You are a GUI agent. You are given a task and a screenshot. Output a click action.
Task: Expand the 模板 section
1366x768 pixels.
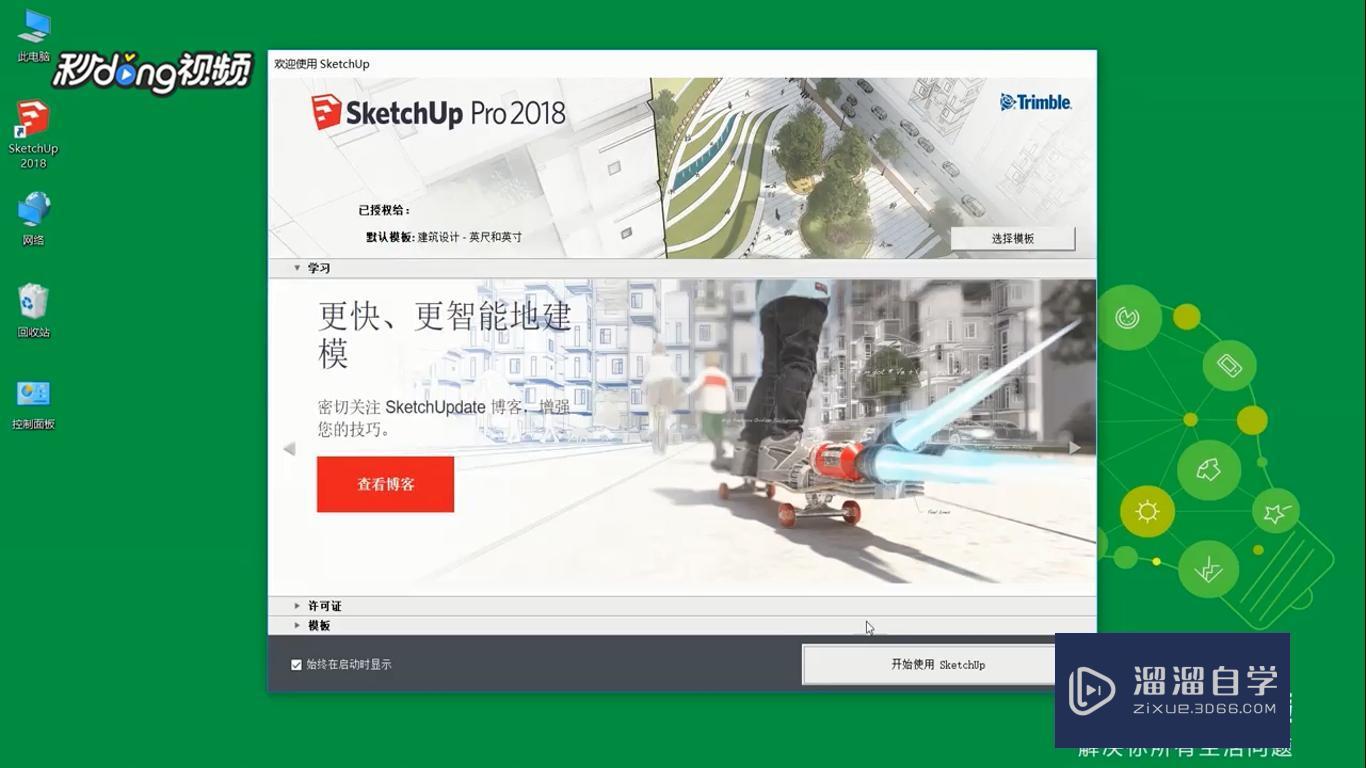tap(297, 625)
